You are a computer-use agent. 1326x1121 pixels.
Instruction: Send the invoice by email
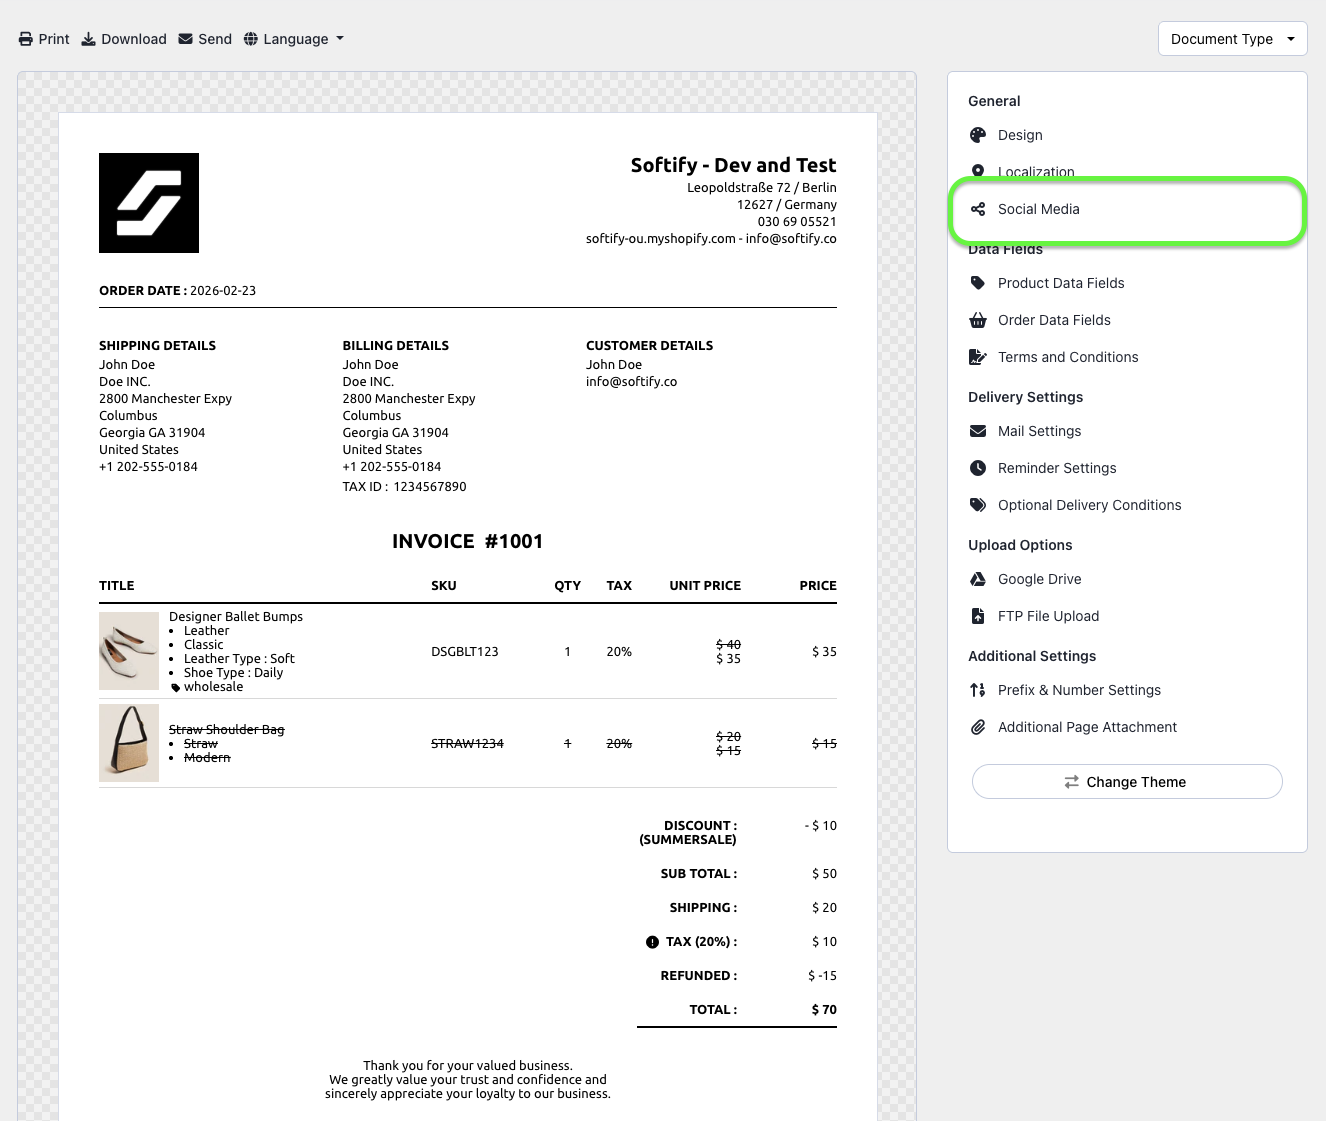[x=205, y=39]
